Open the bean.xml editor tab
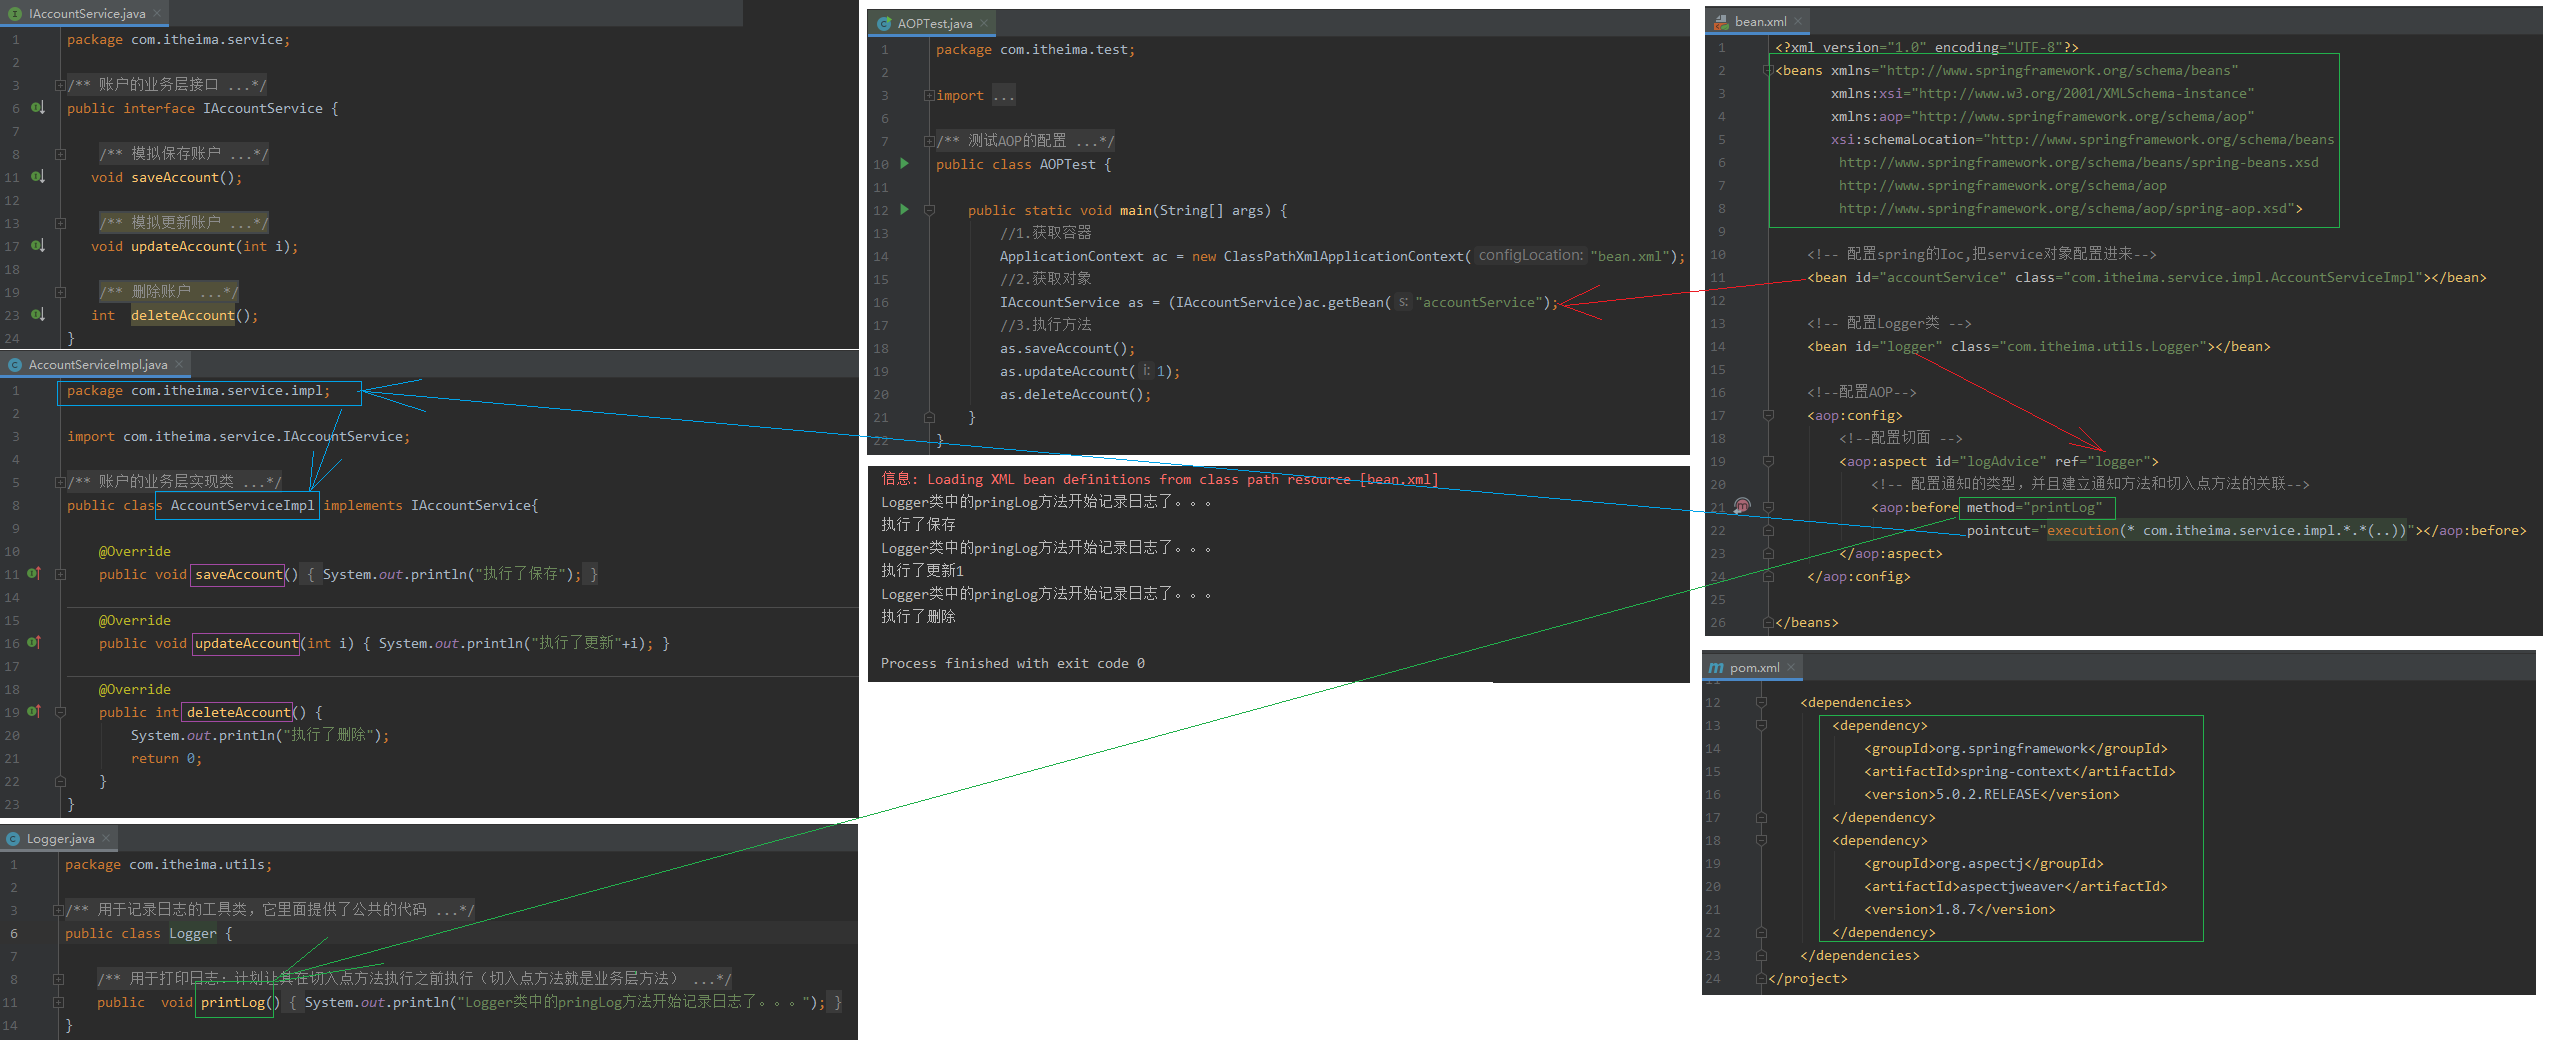The width and height of the screenshot is (2566, 1056). [x=1759, y=21]
